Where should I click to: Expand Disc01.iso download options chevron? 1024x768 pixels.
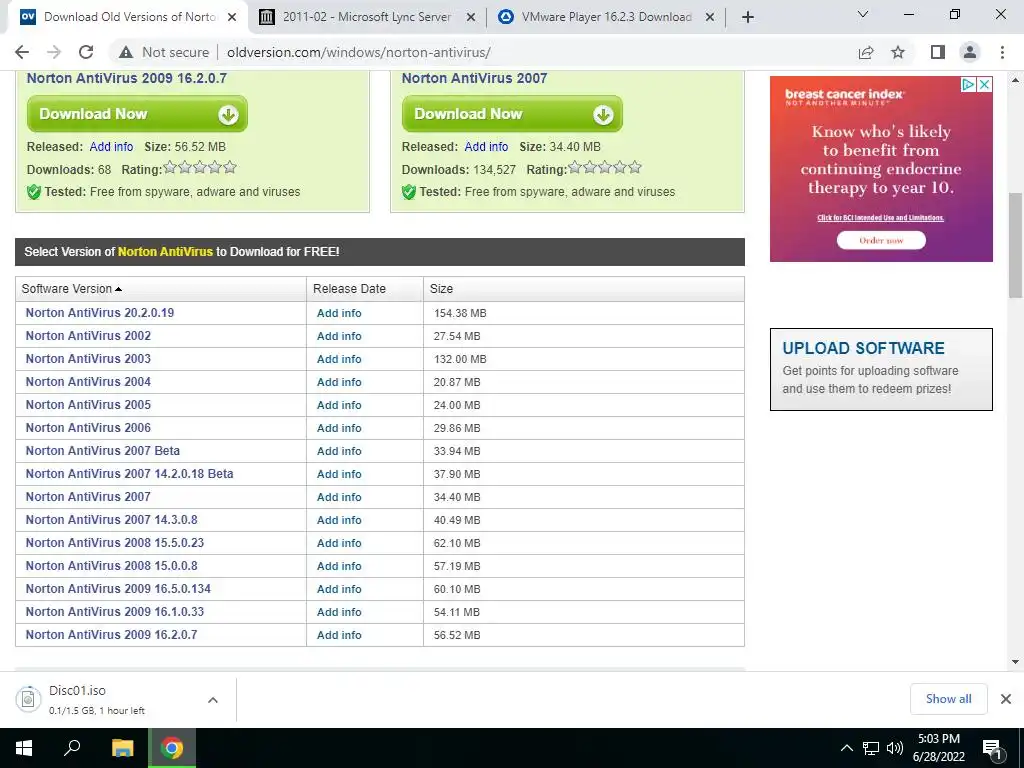pos(213,699)
